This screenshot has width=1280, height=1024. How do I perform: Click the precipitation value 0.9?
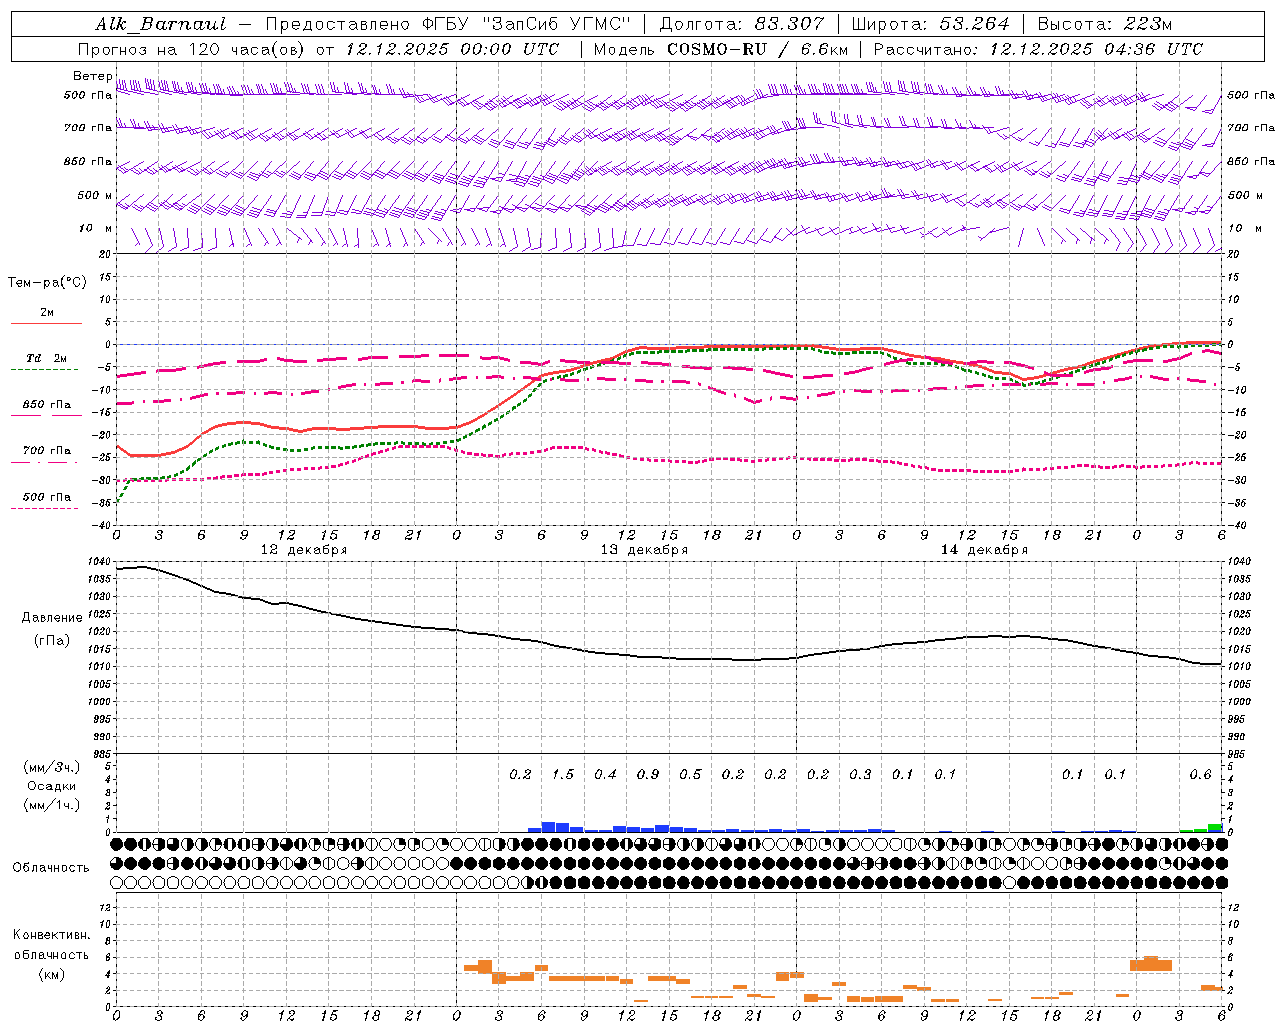click(648, 774)
